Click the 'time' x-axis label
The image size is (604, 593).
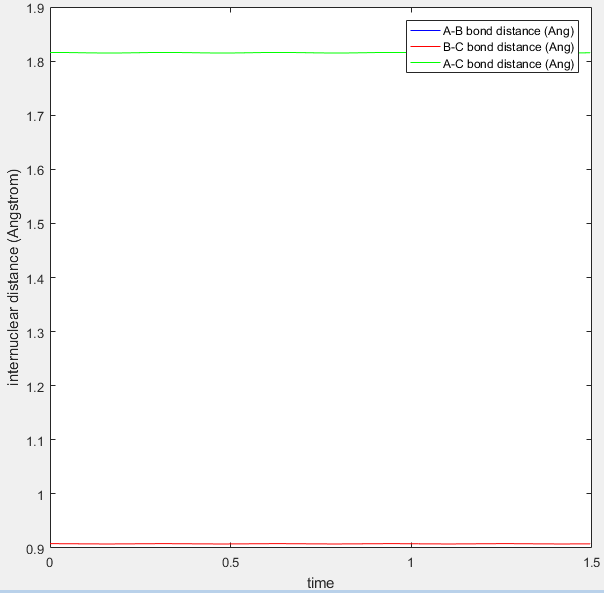click(320, 583)
